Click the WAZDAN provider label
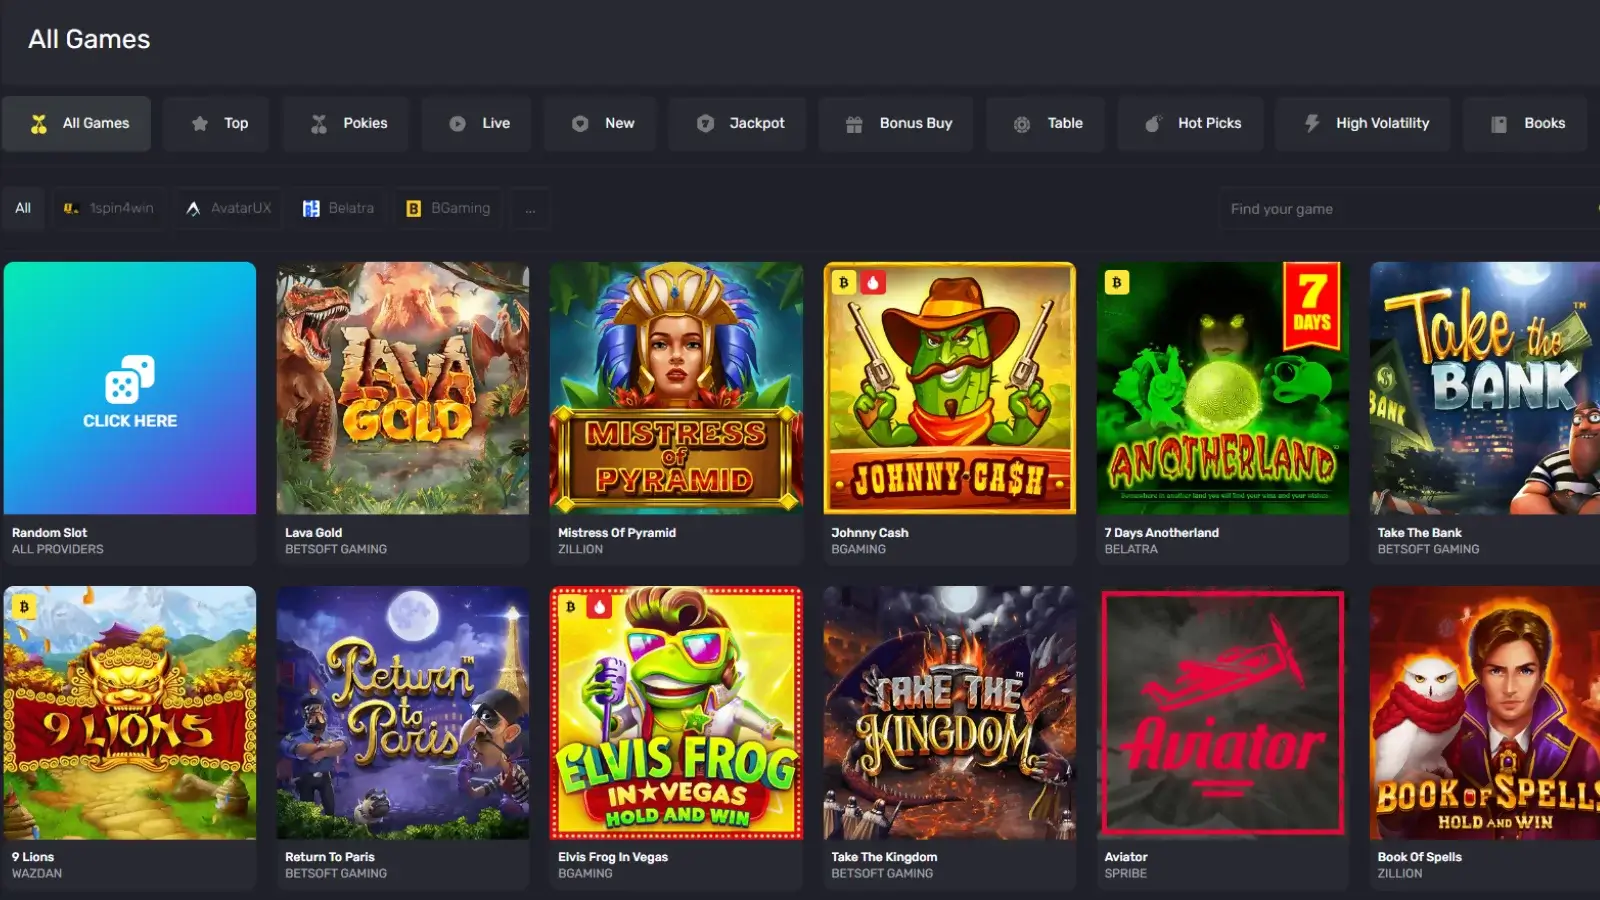 (37, 873)
